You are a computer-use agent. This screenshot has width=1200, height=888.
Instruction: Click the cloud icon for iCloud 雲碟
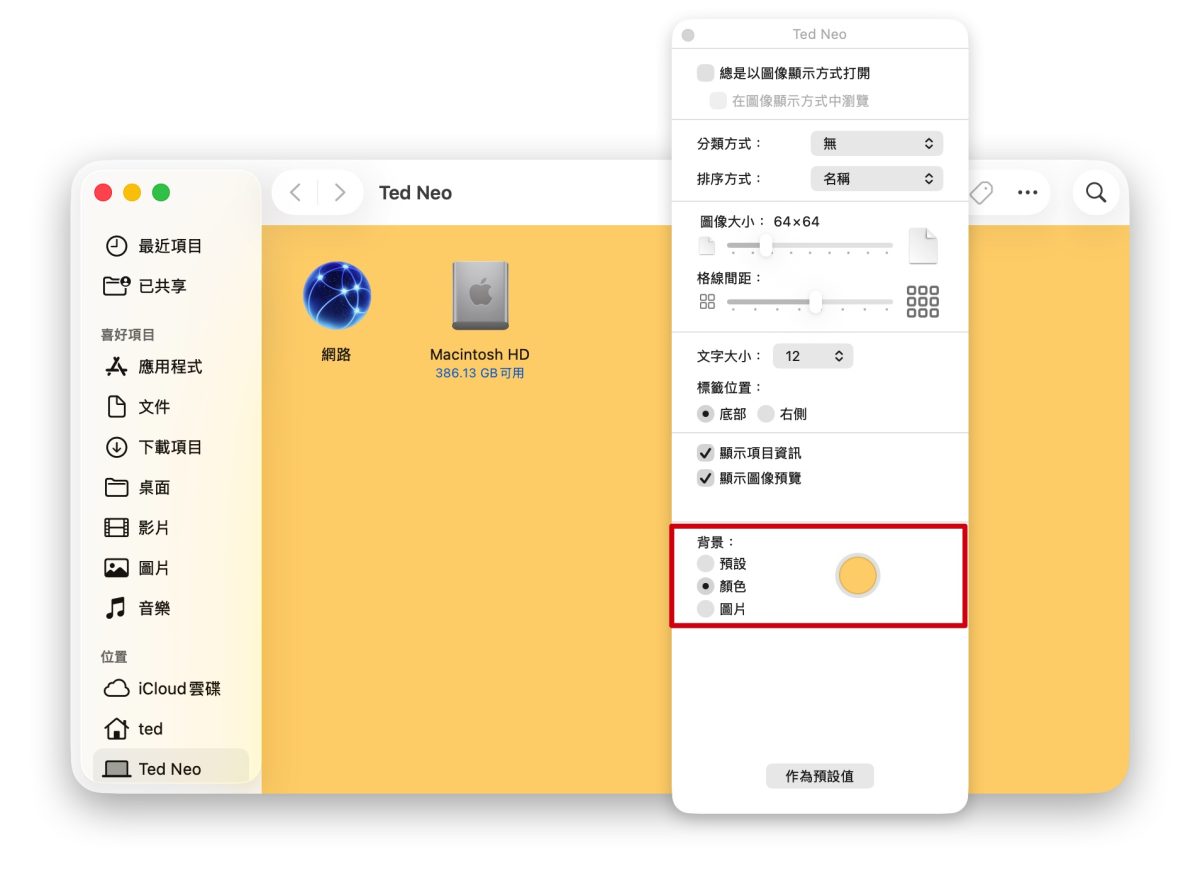tap(117, 688)
